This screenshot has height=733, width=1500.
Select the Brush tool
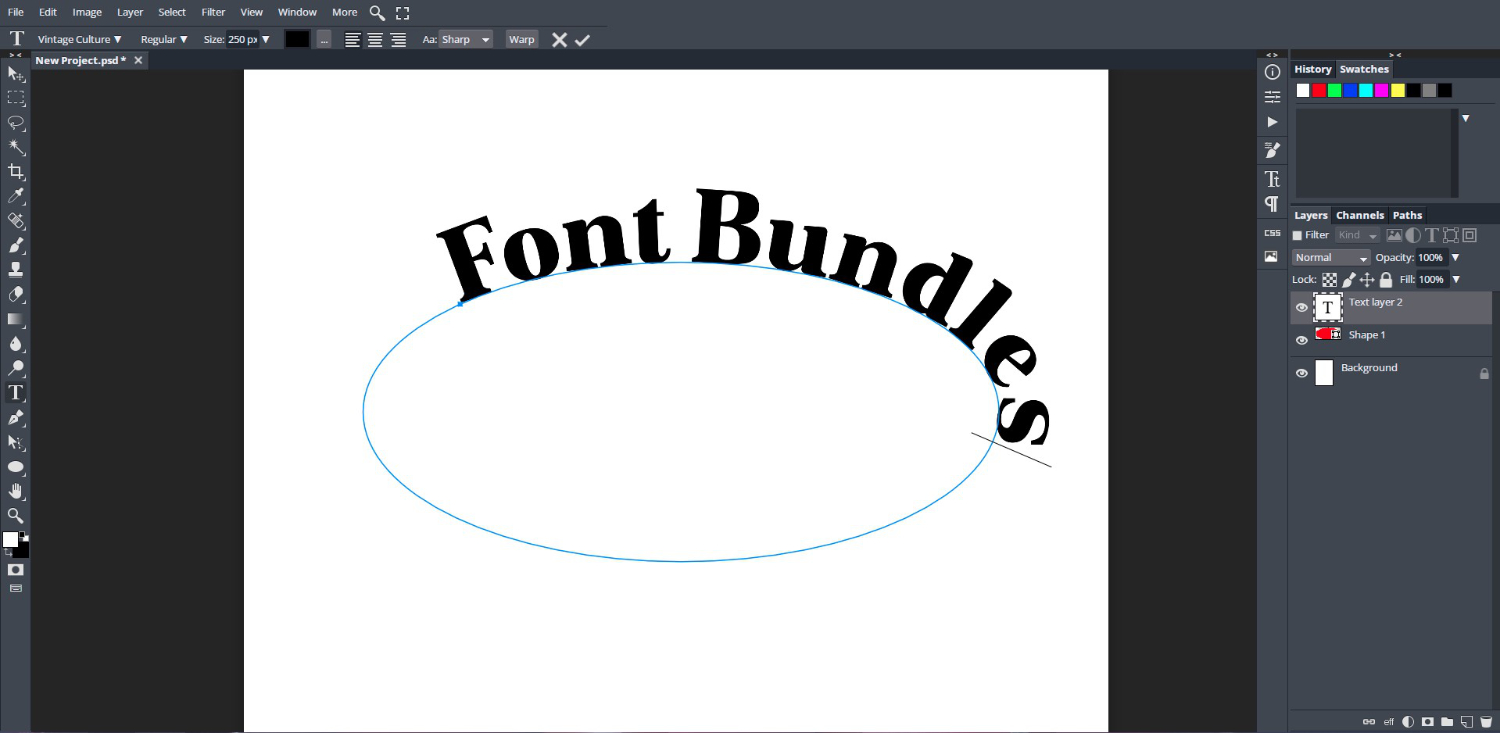point(16,245)
